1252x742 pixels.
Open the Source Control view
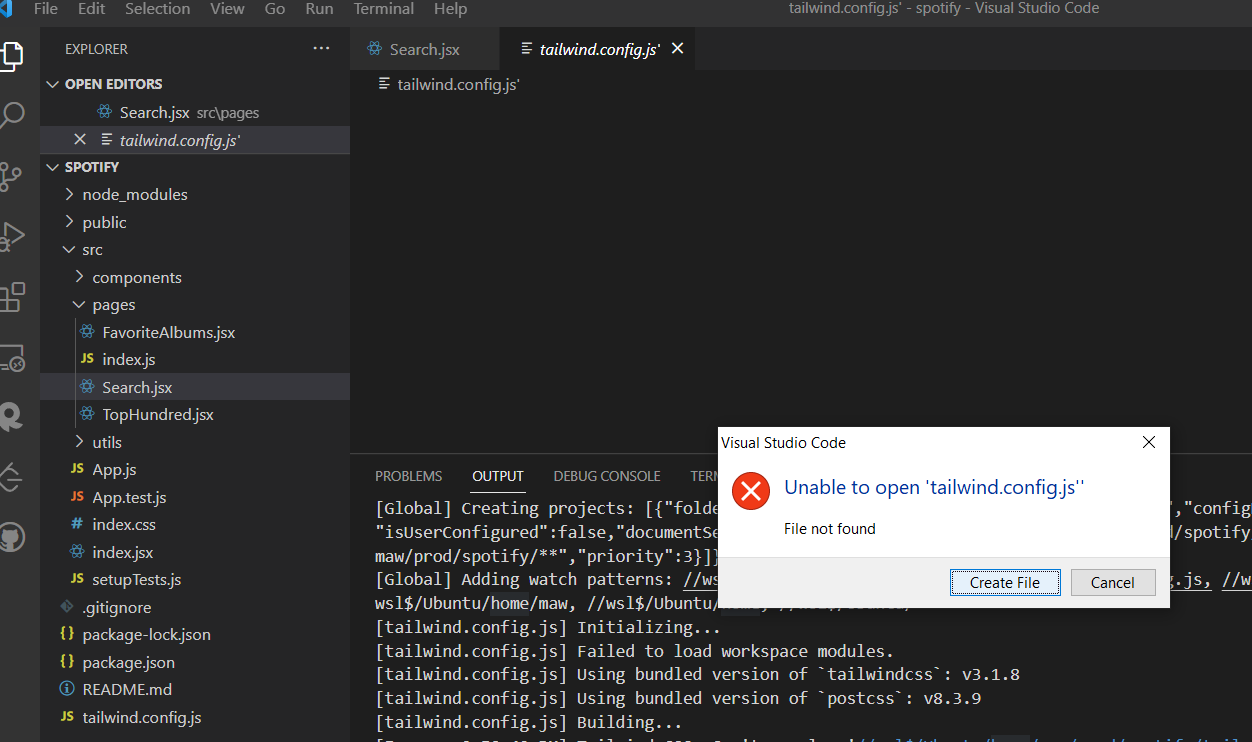[x=11, y=176]
